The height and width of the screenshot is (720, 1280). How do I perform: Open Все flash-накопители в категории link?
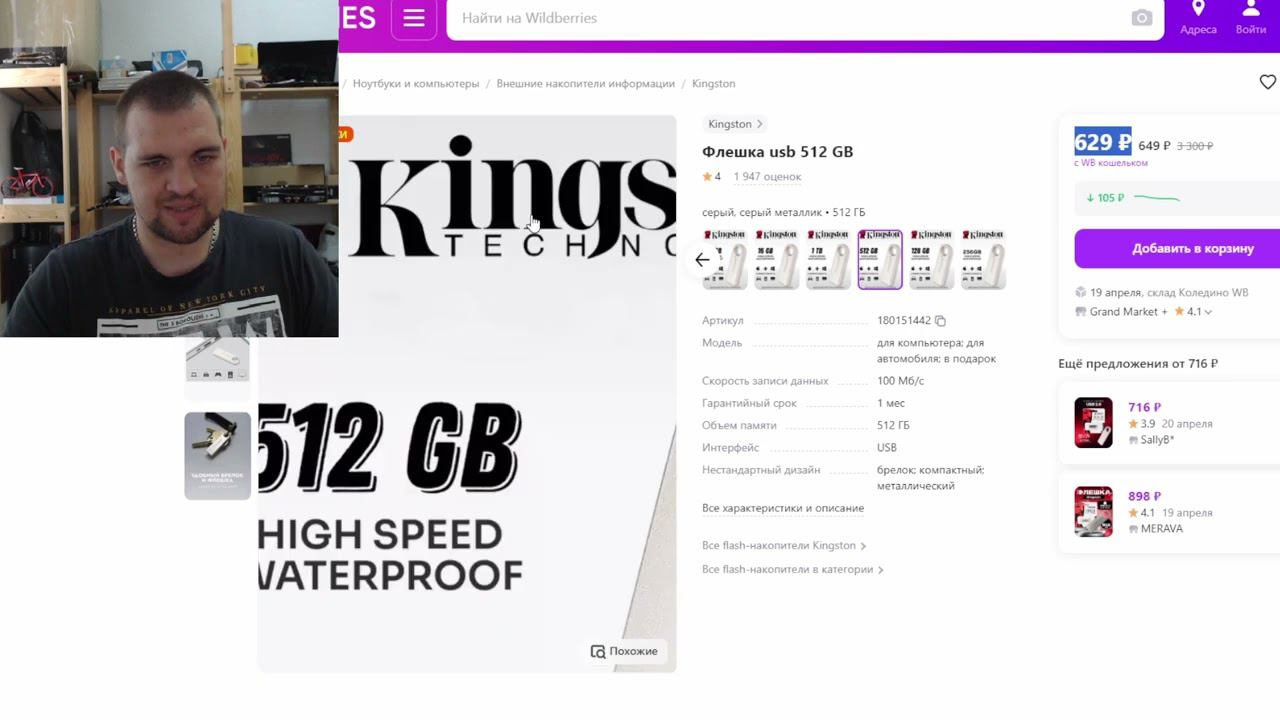[792, 570]
